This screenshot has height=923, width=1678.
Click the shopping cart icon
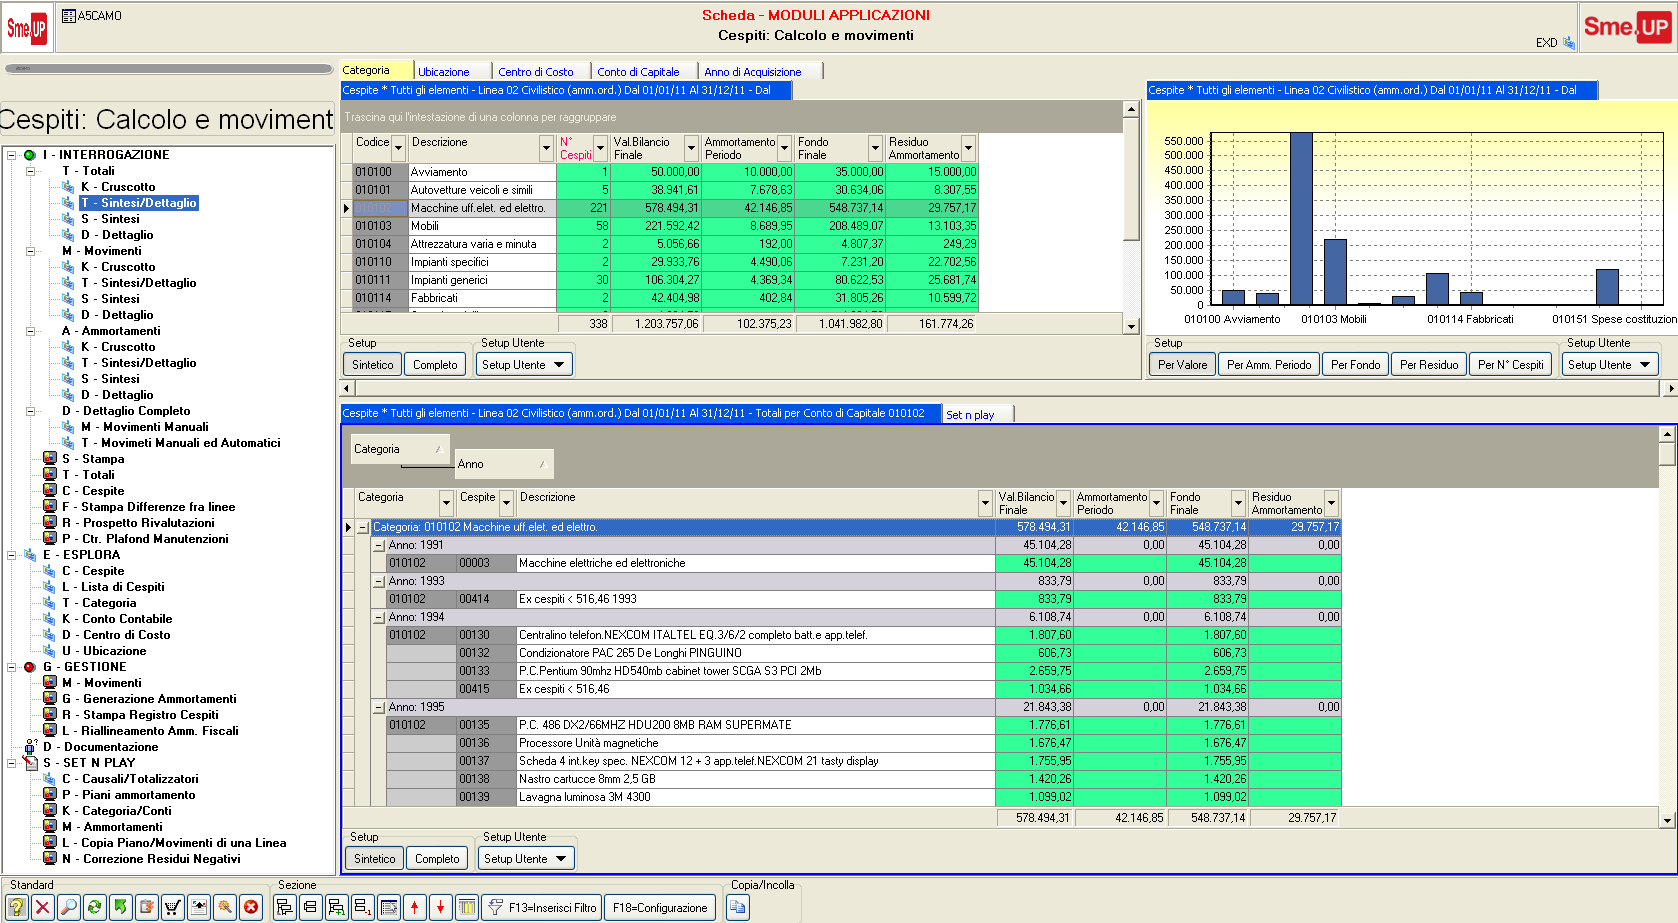[x=172, y=907]
